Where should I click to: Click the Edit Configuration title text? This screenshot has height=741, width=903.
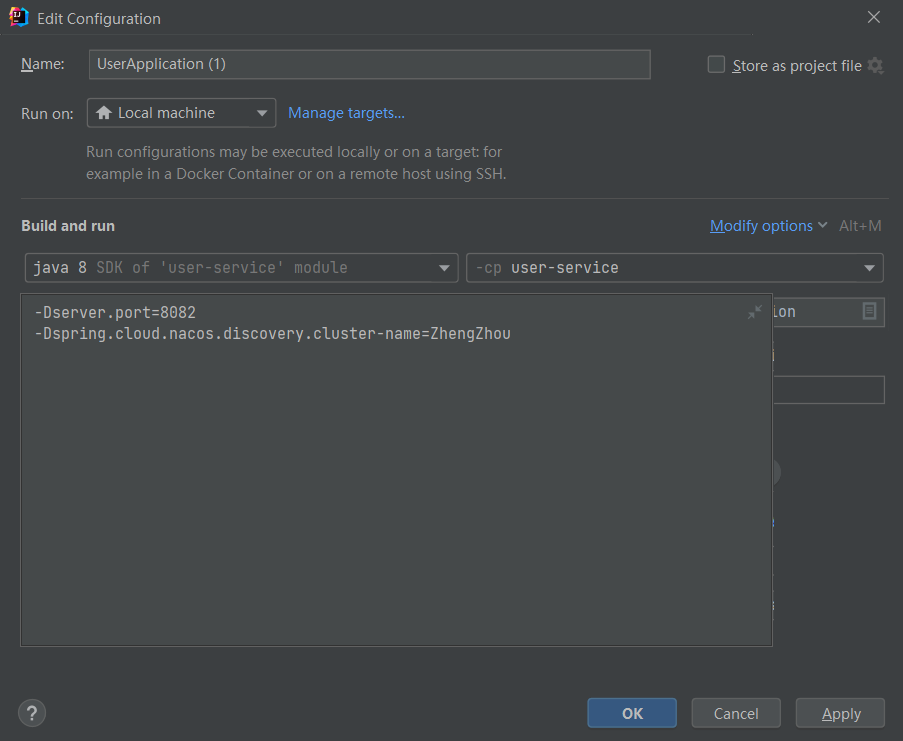click(99, 18)
